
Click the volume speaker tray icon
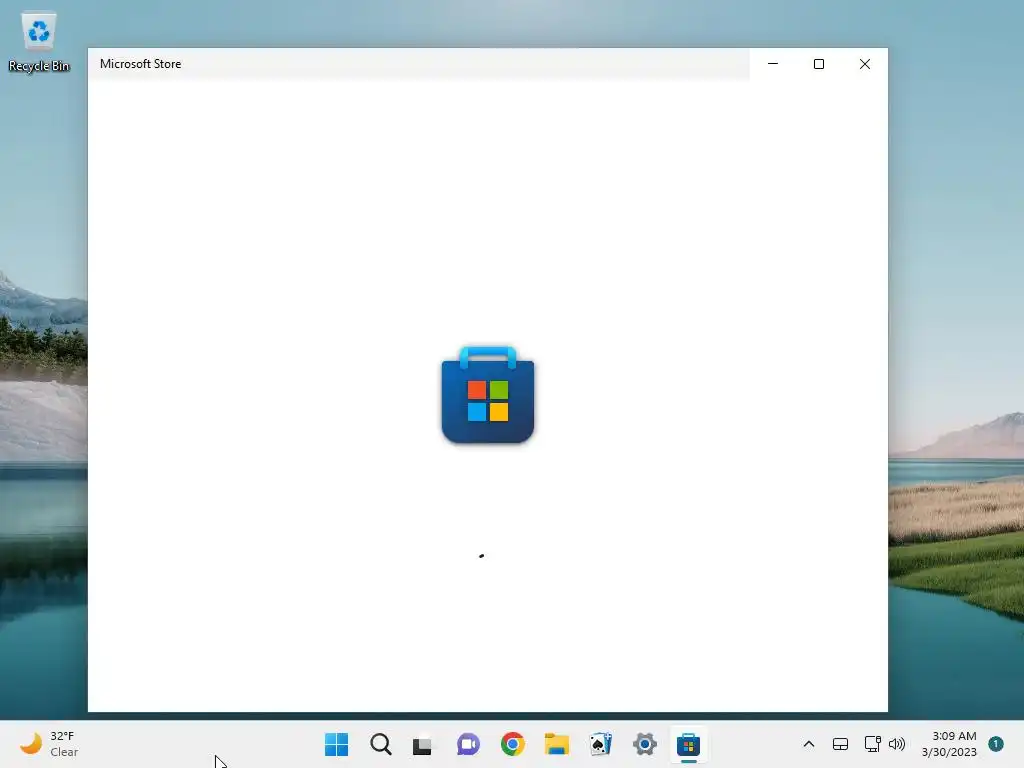coord(897,744)
